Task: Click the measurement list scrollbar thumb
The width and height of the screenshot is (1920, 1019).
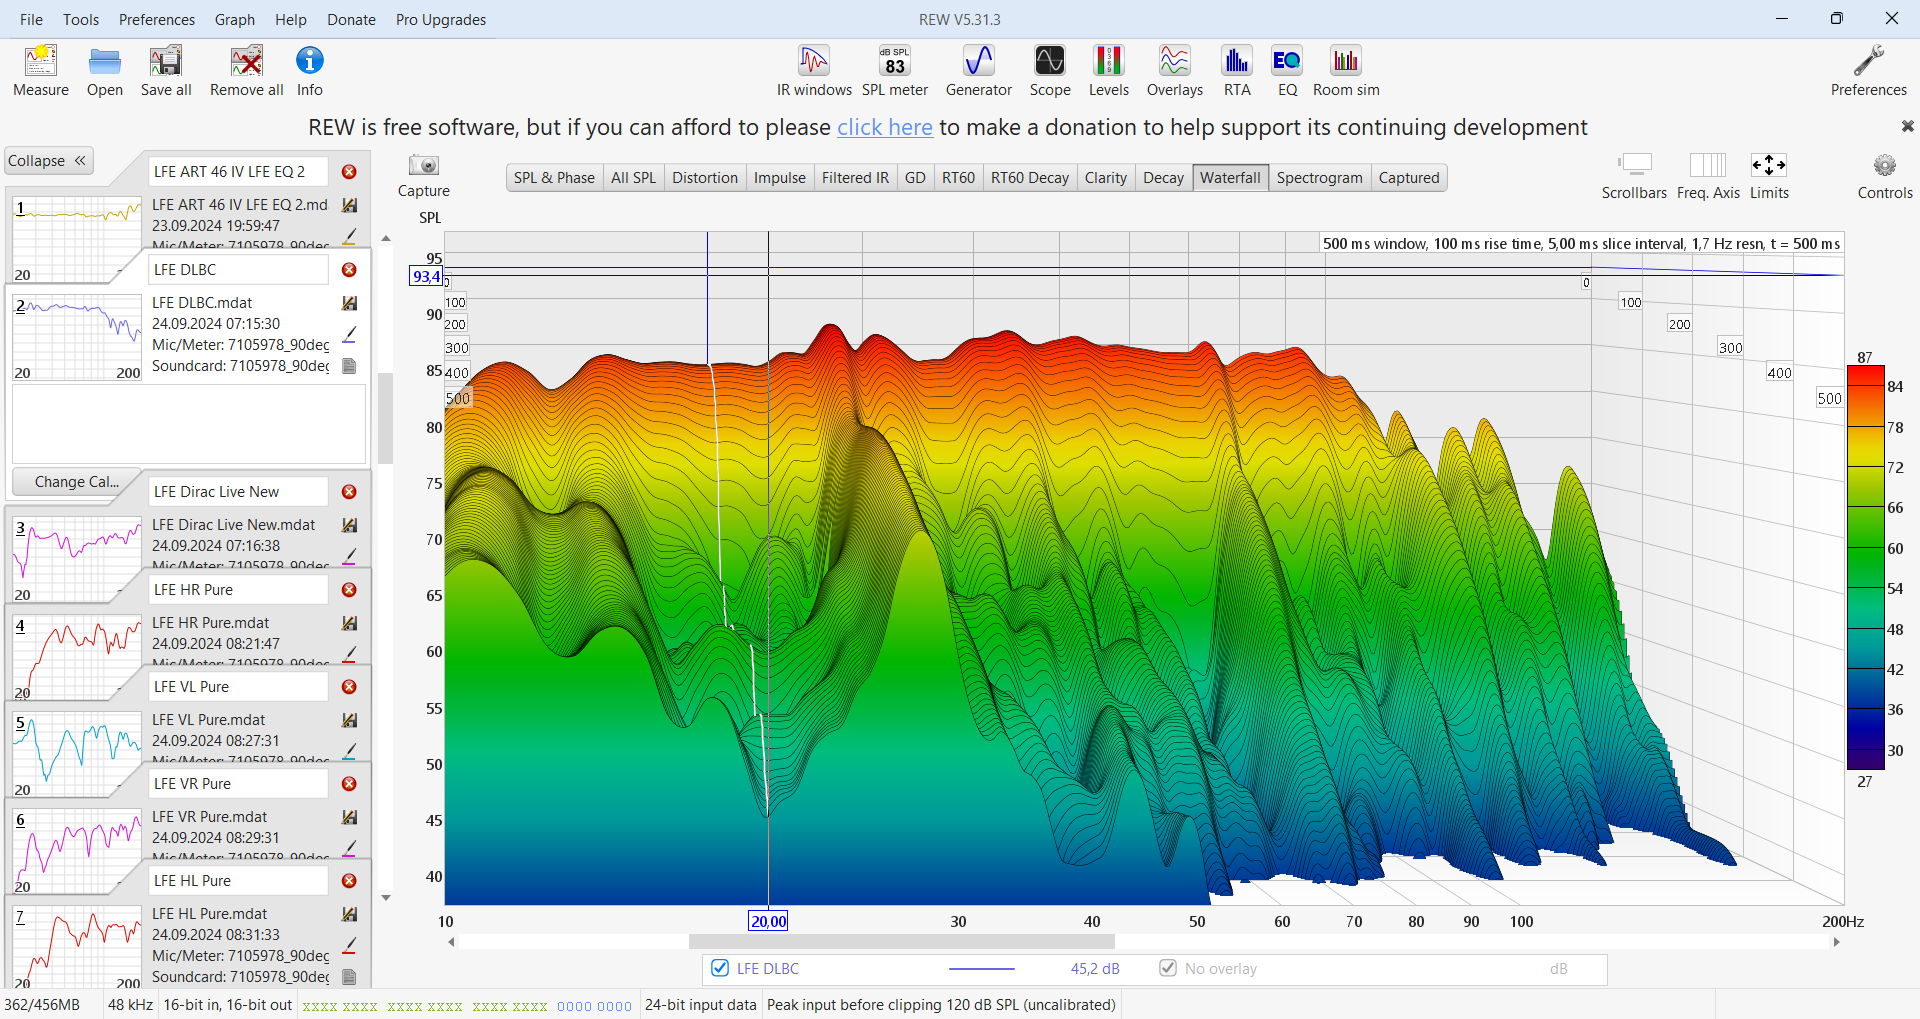Action: click(386, 418)
